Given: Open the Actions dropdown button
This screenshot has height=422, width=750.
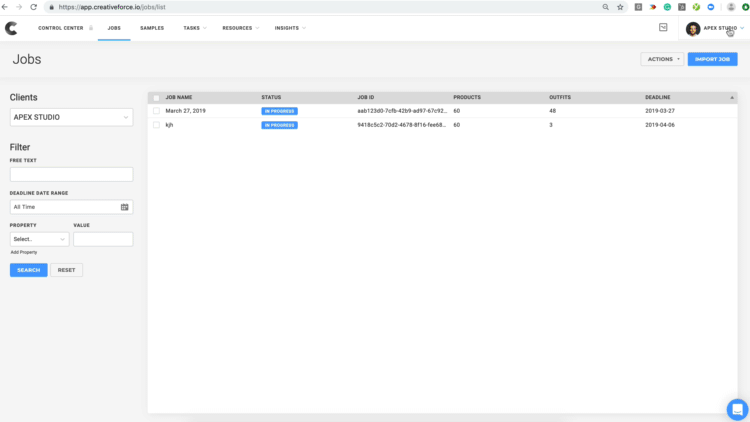Looking at the screenshot, I should point(662,59).
